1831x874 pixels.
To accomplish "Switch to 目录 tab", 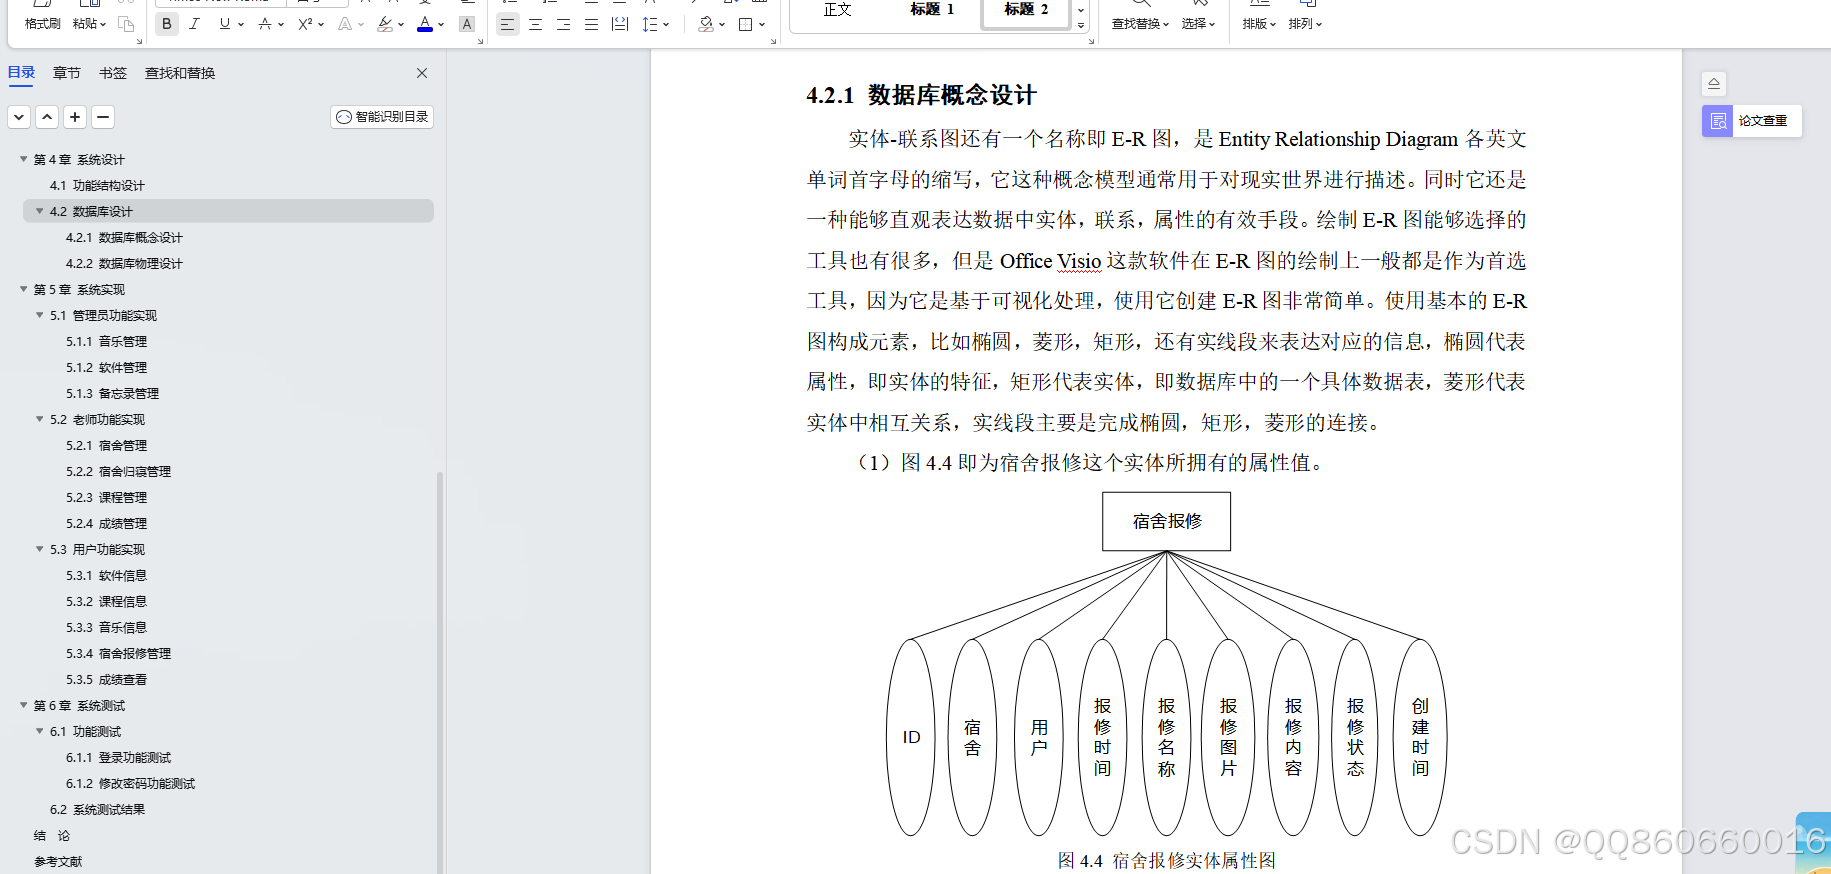I will (x=21, y=73).
